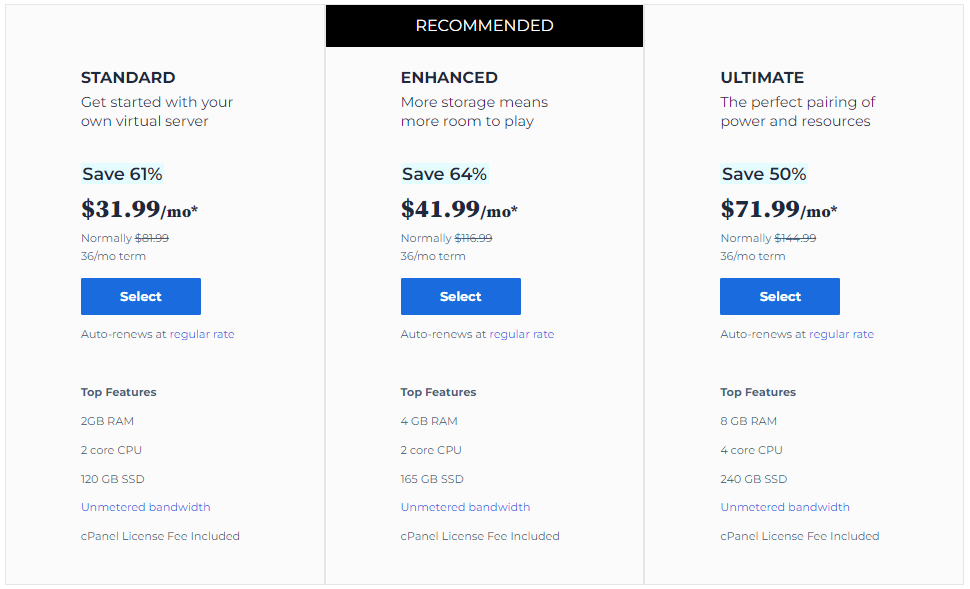The height and width of the screenshot is (589, 970).
Task: Click Unmetered bandwidth in Enhanced plan
Action: [465, 507]
